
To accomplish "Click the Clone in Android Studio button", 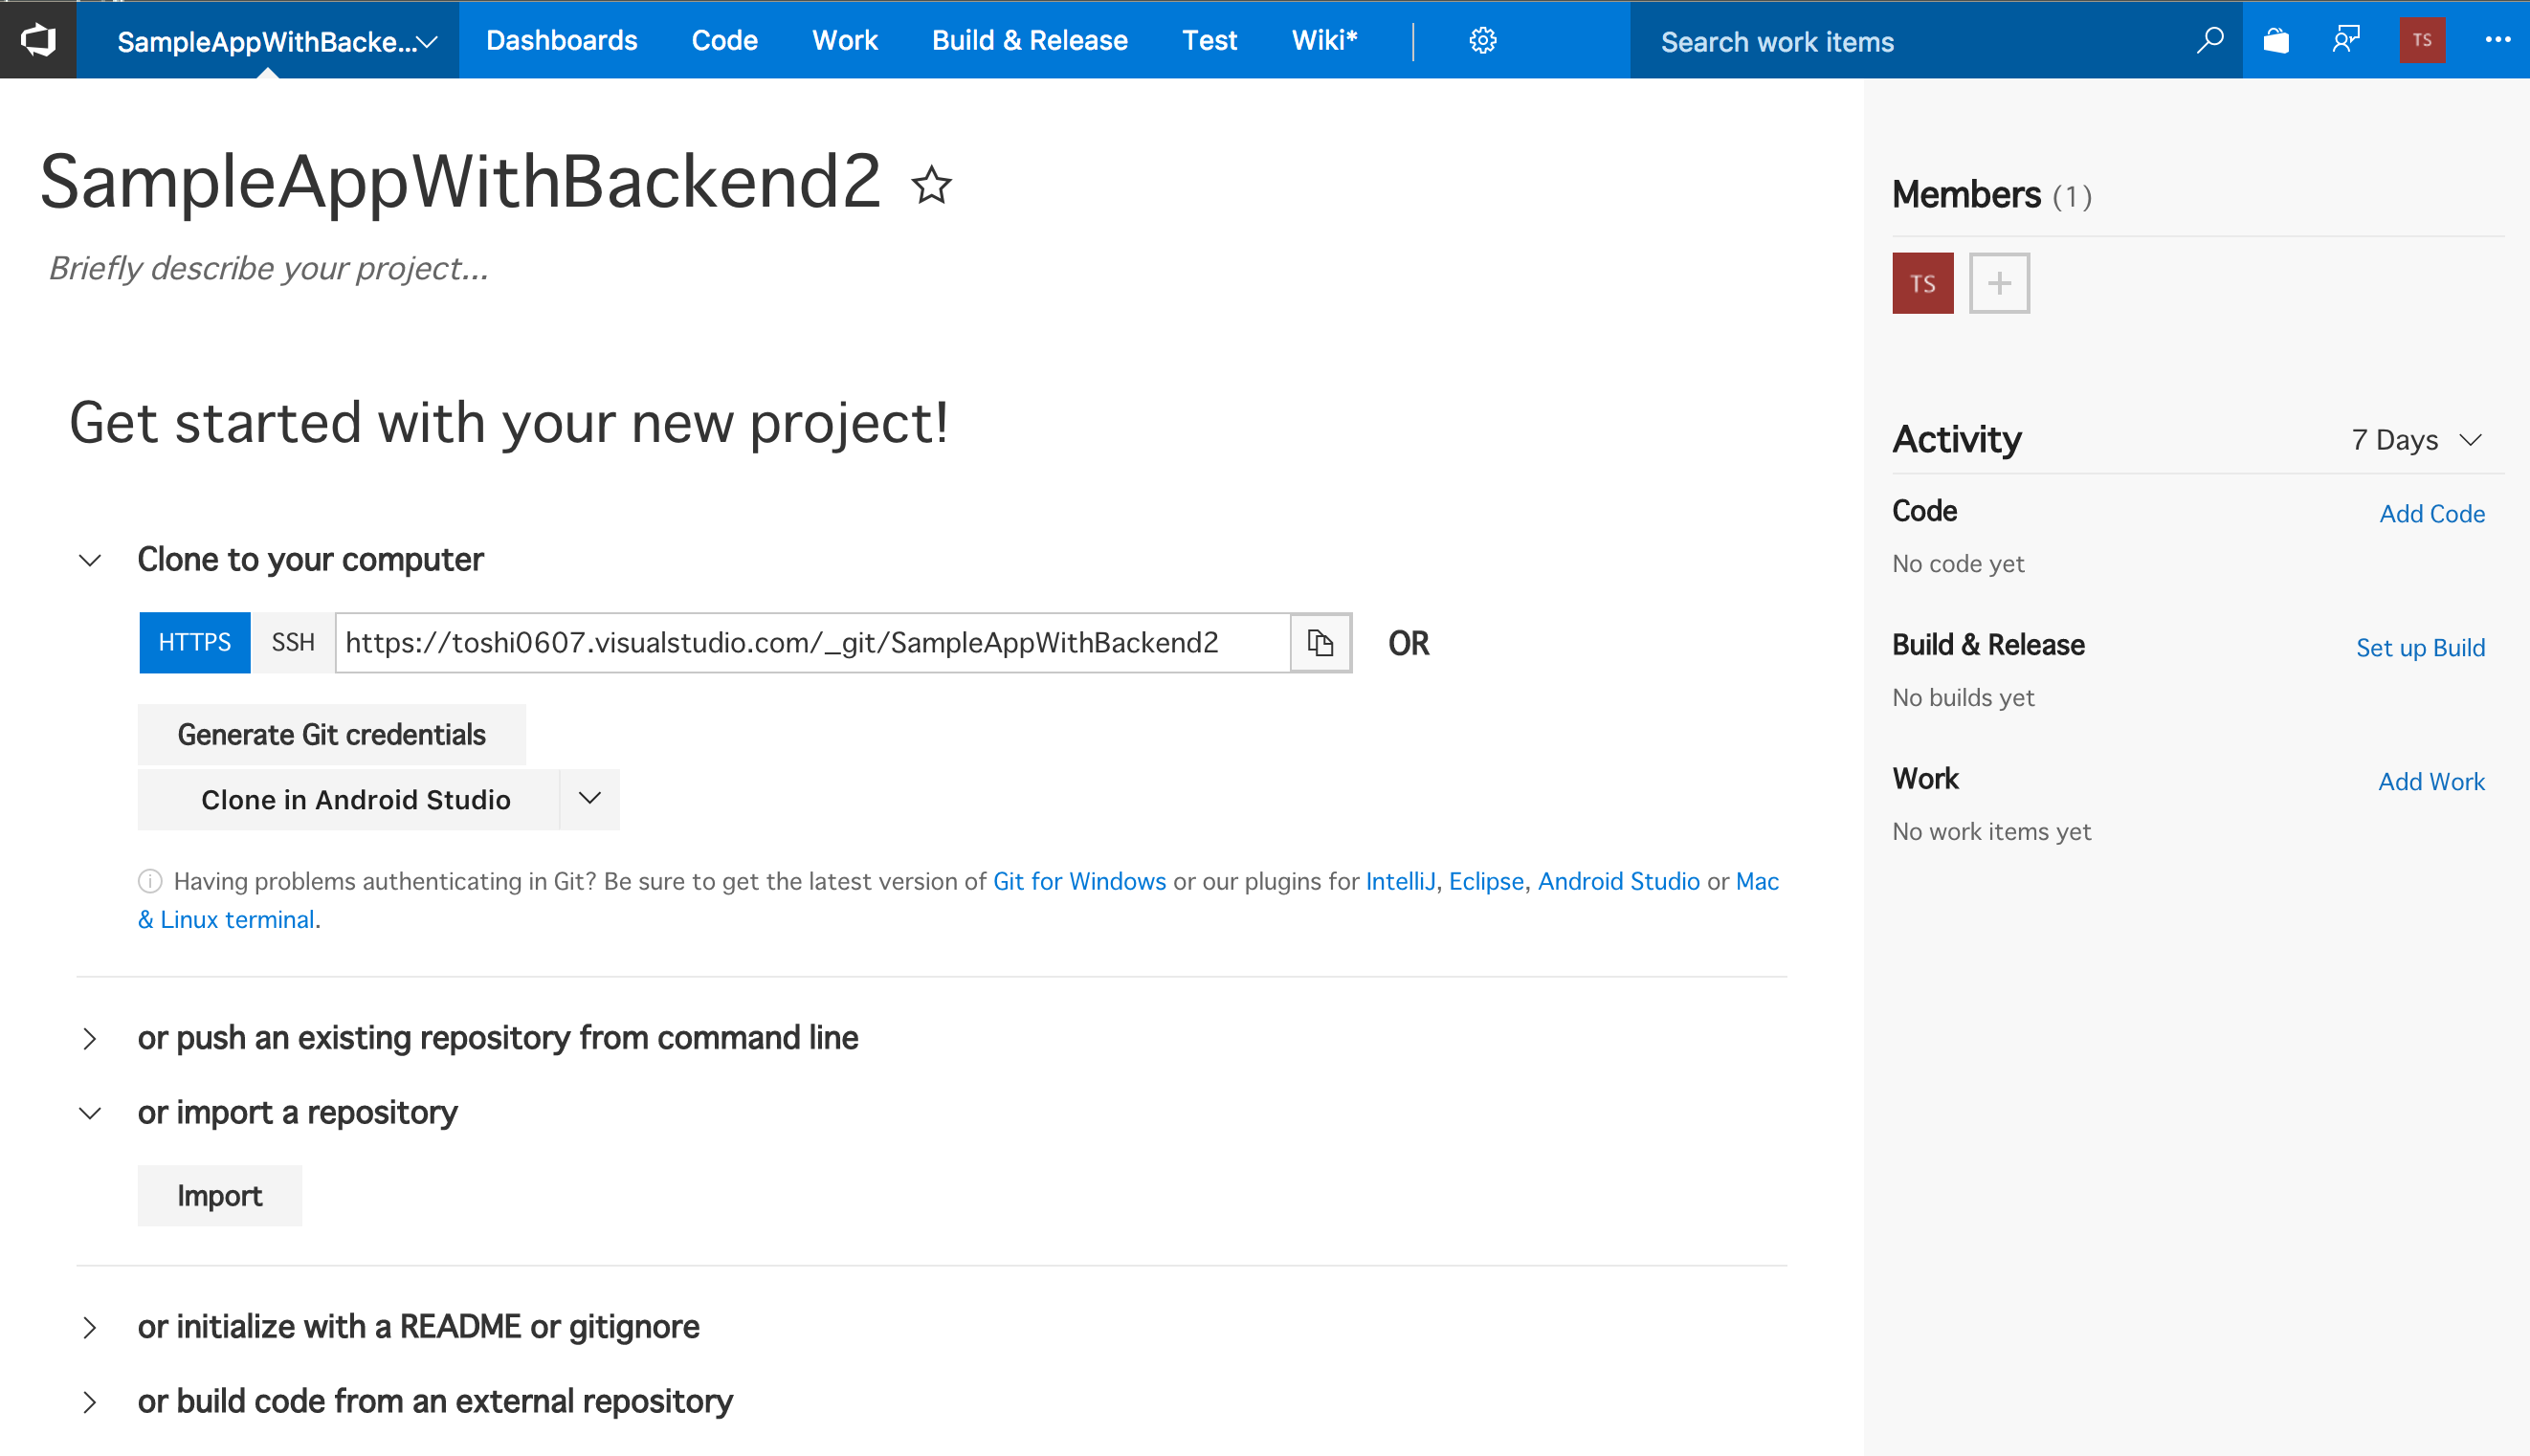I will pos(348,799).
